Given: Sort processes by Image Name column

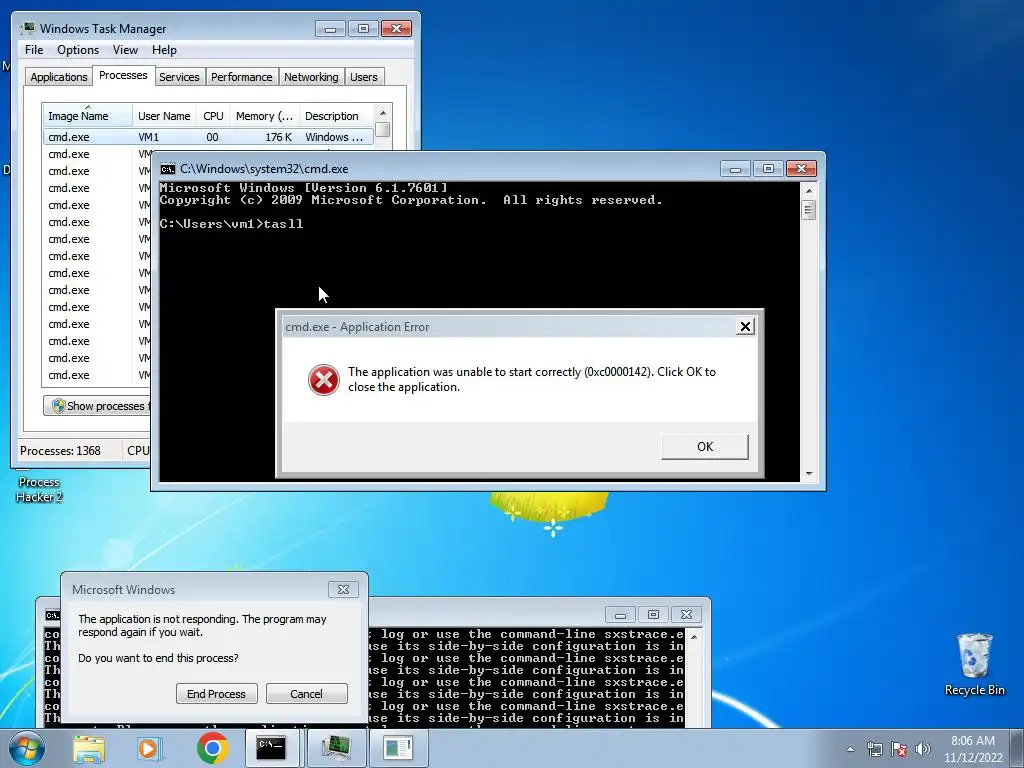Looking at the screenshot, I should (88, 116).
